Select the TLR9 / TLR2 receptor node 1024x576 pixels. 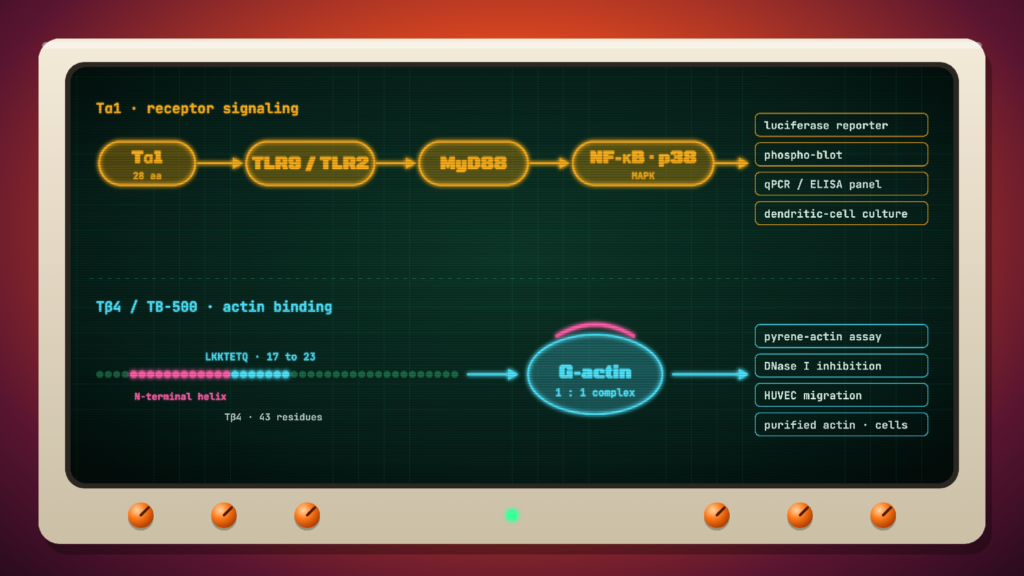tap(310, 163)
